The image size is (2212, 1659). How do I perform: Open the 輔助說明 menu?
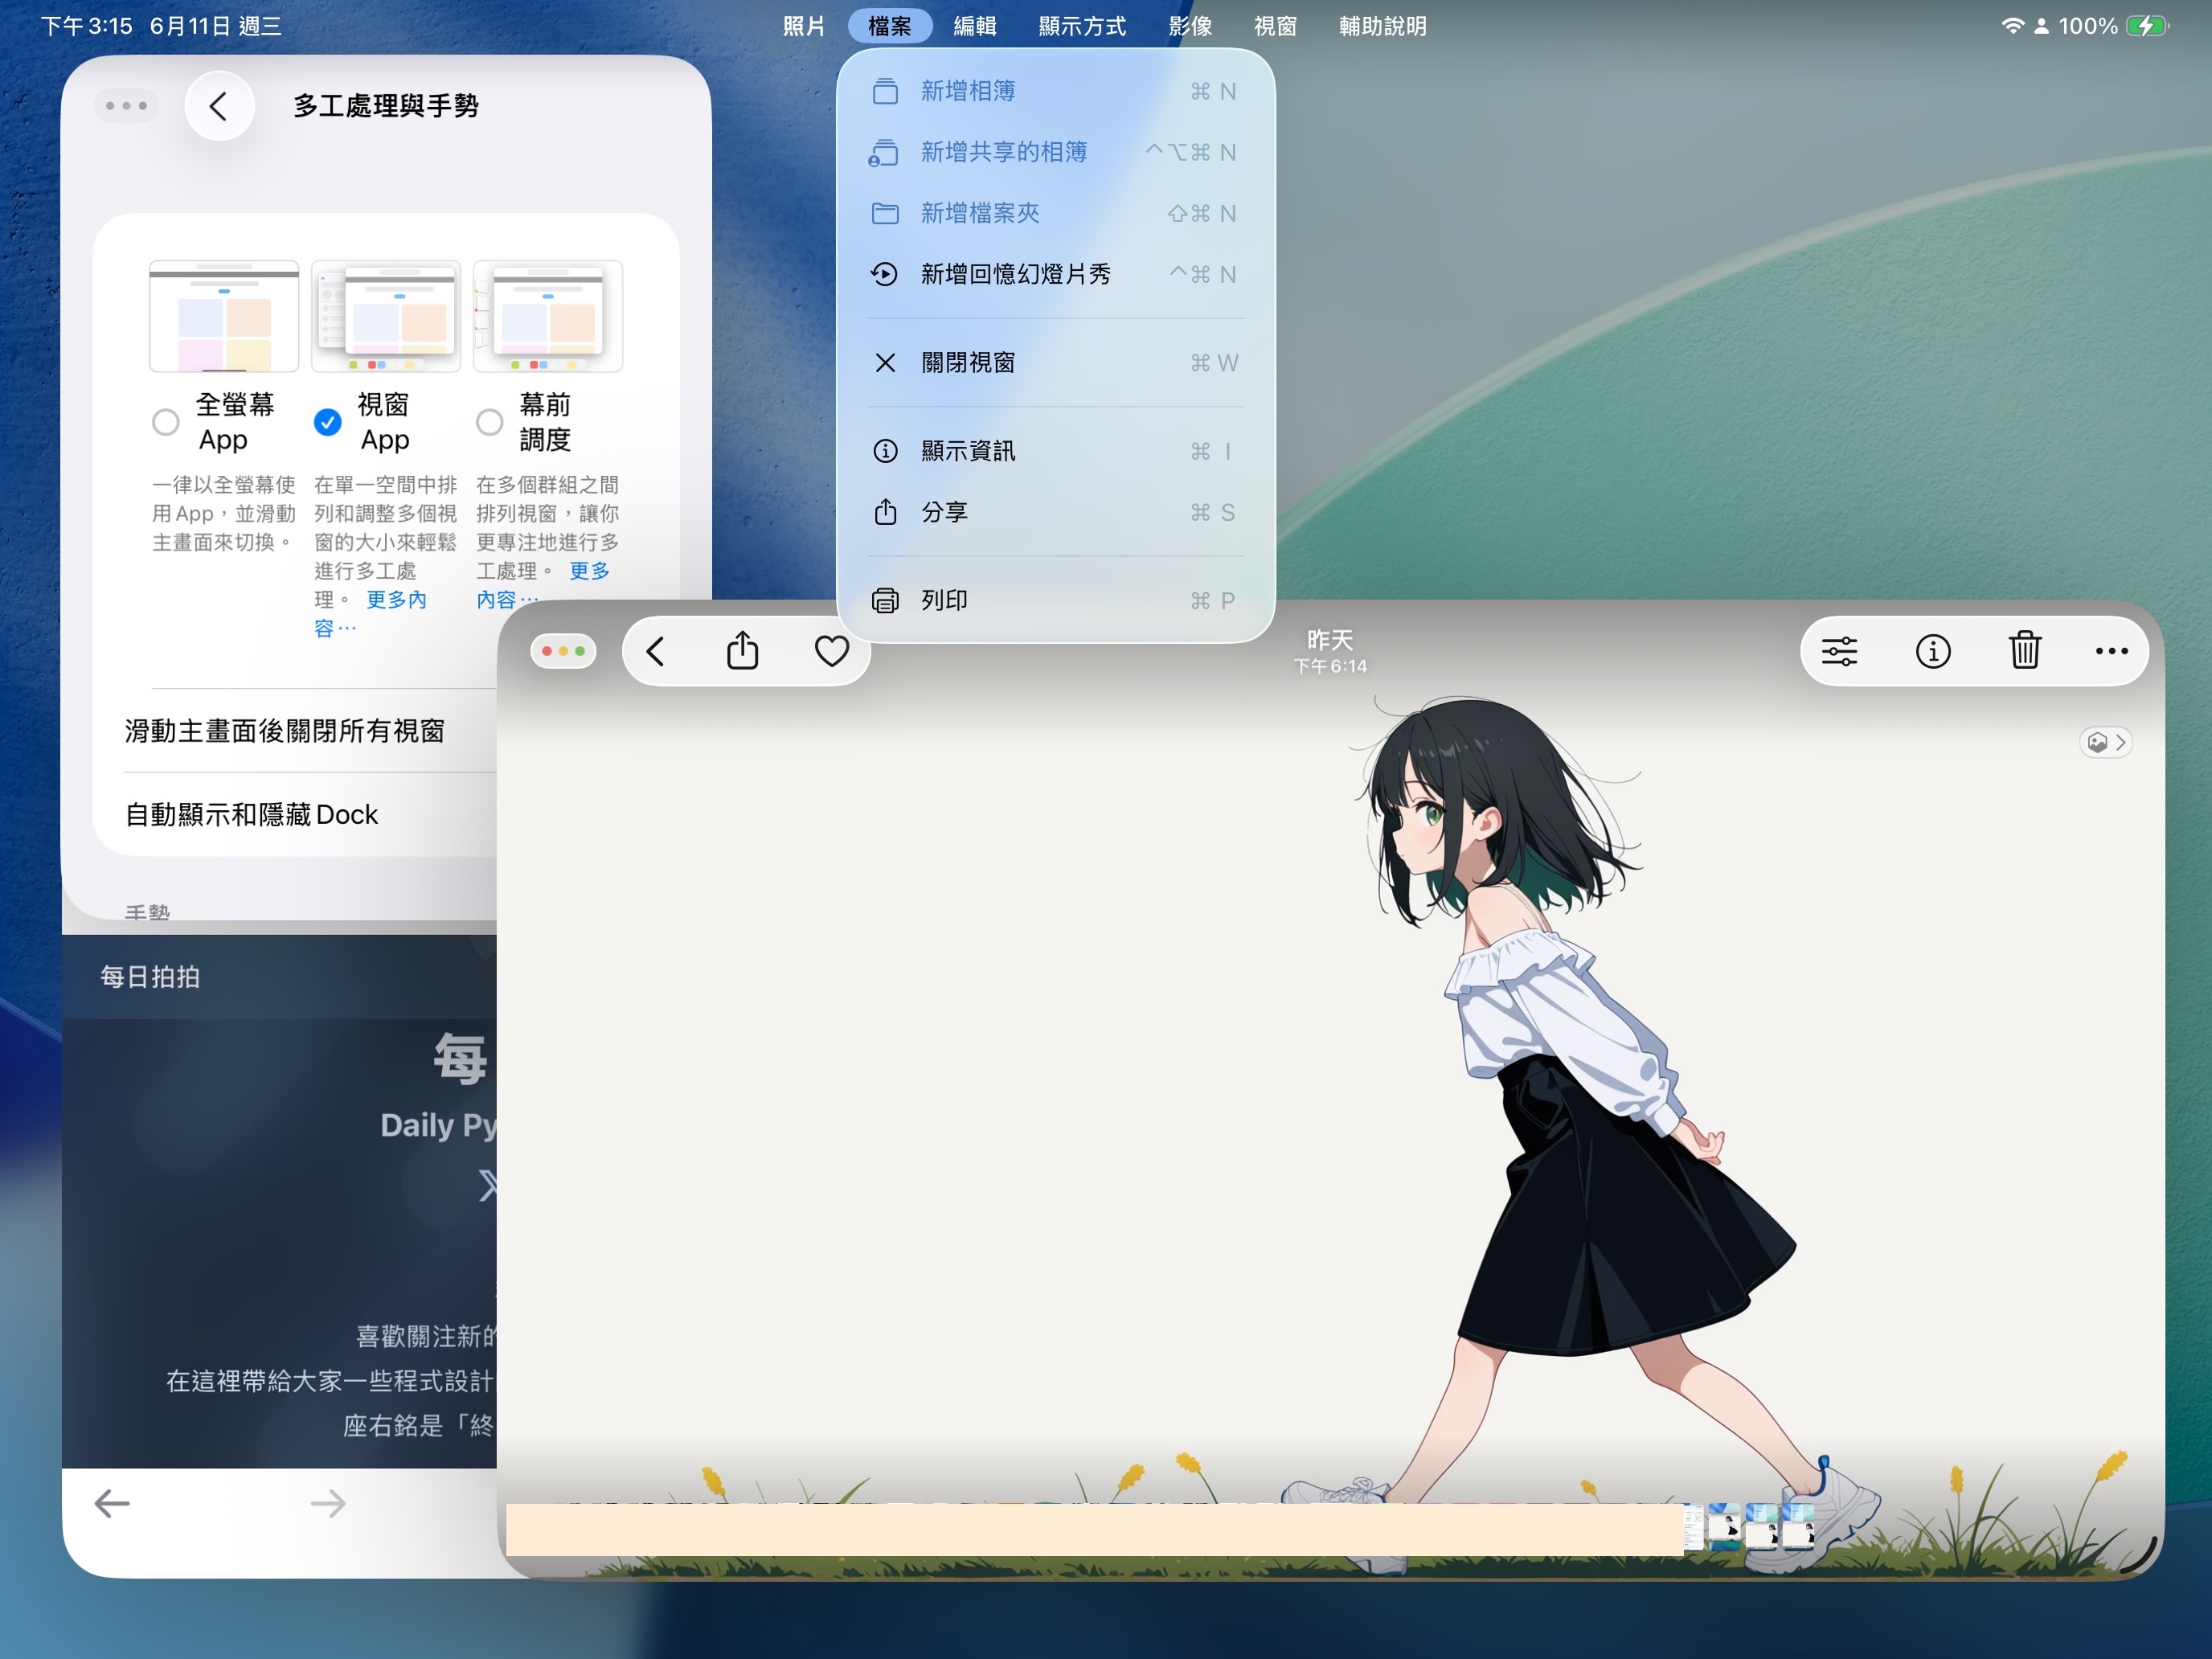[x=1383, y=26]
